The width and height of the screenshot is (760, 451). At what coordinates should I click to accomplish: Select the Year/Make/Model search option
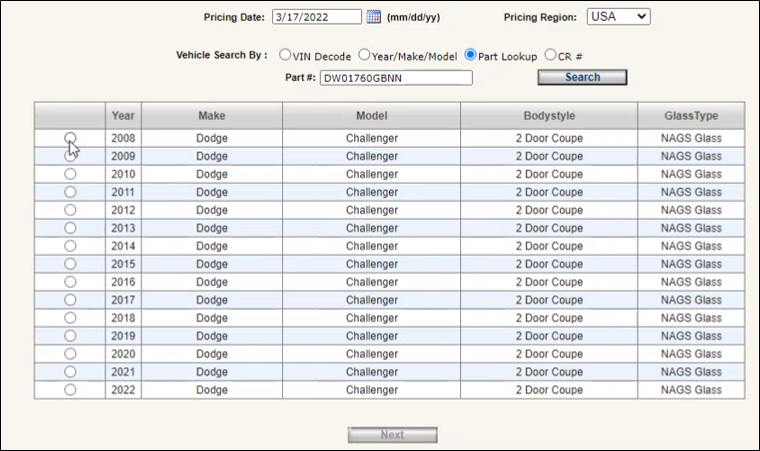(x=364, y=55)
